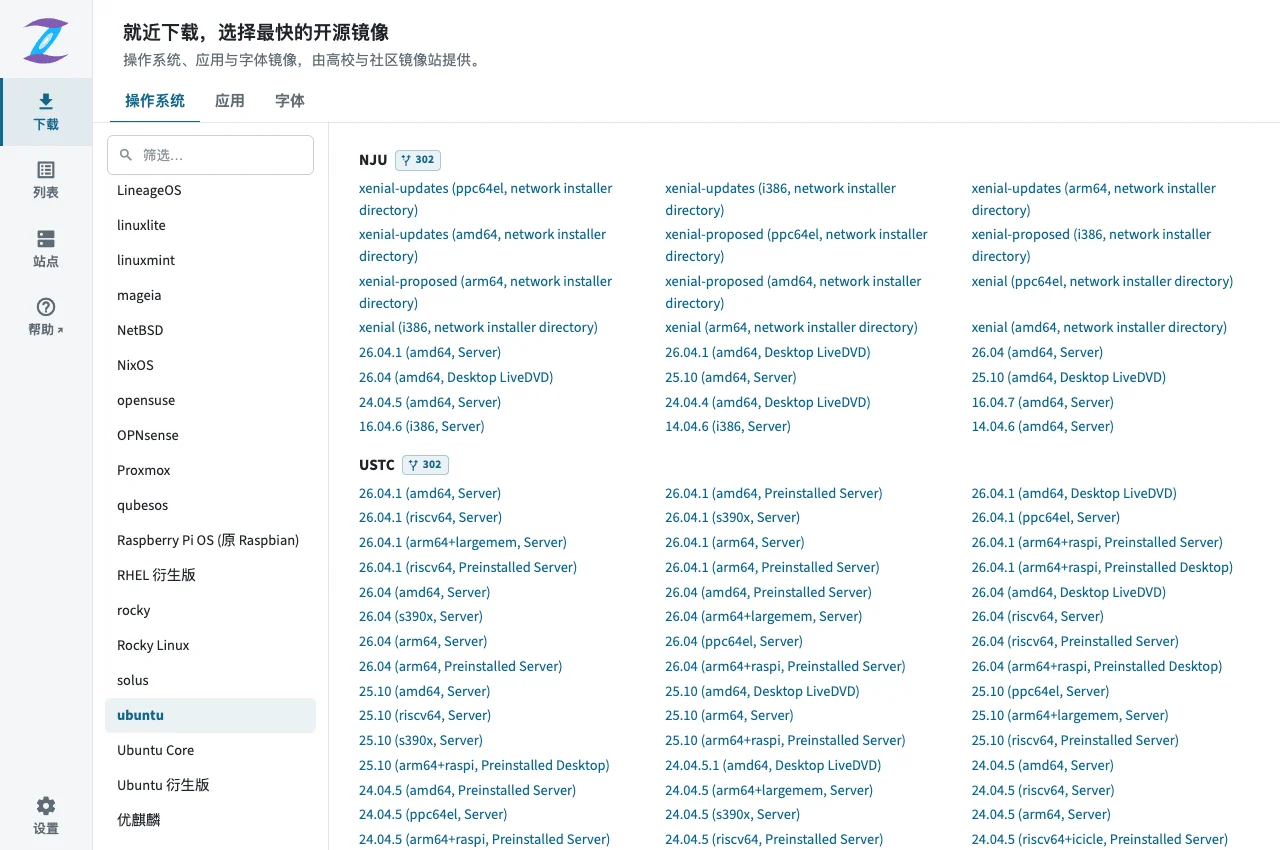Download NJU 14.04.6 (amd64, Server)
Screen dimensions: 1280x850
[x=1042, y=427]
